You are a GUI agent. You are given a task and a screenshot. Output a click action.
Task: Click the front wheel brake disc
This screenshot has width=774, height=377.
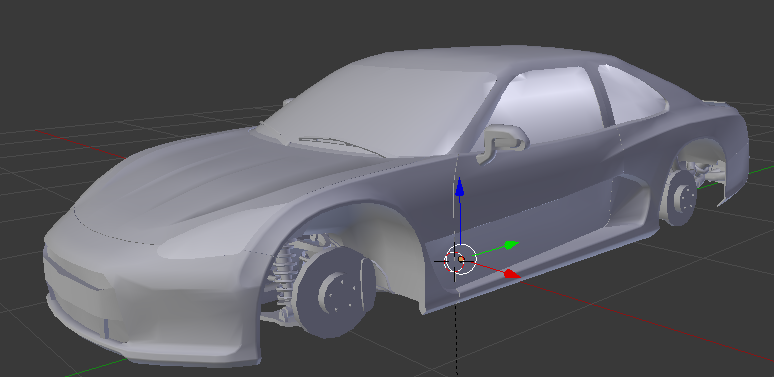[334, 293]
